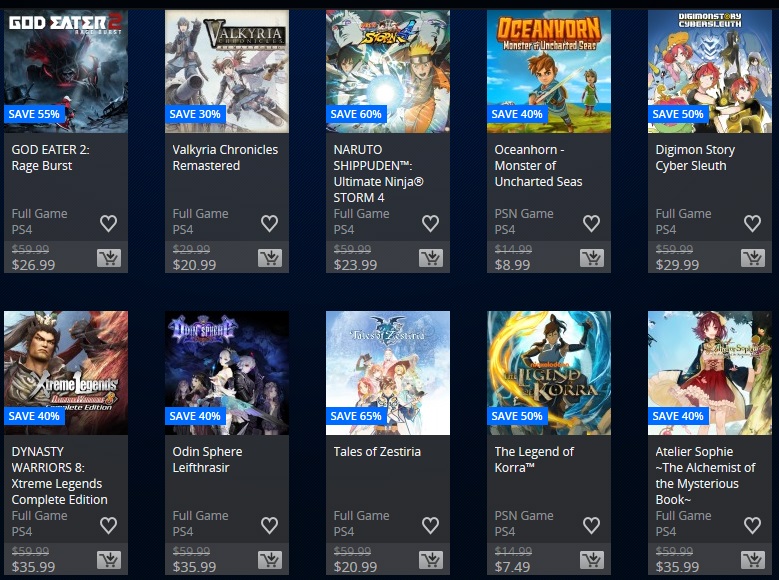
Task: Click The Legend of Korra cover thumbnail
Action: point(548,373)
